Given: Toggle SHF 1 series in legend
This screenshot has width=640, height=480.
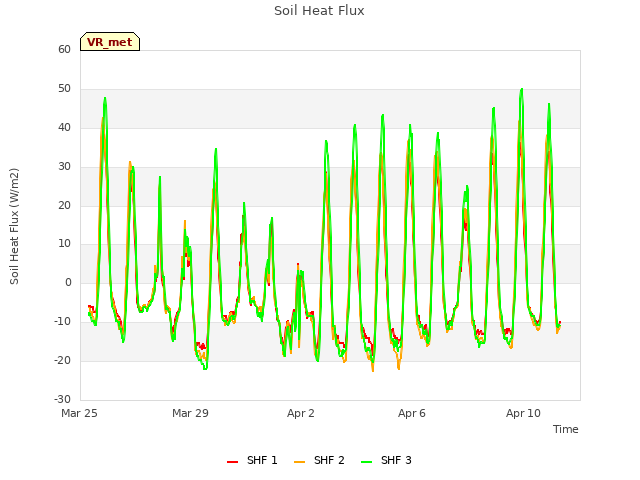Looking at the screenshot, I should click(x=252, y=460).
